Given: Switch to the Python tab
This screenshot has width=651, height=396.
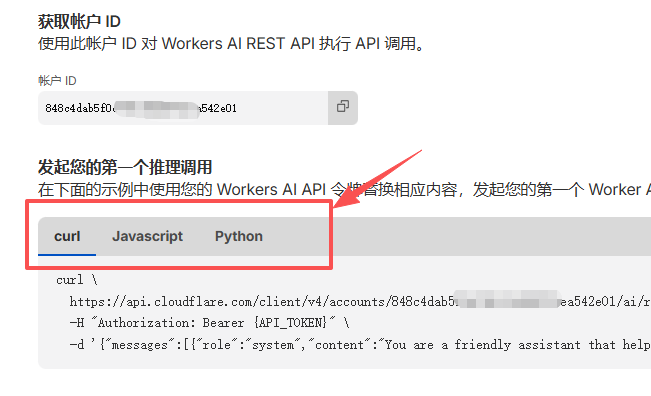Looking at the screenshot, I should [x=239, y=236].
